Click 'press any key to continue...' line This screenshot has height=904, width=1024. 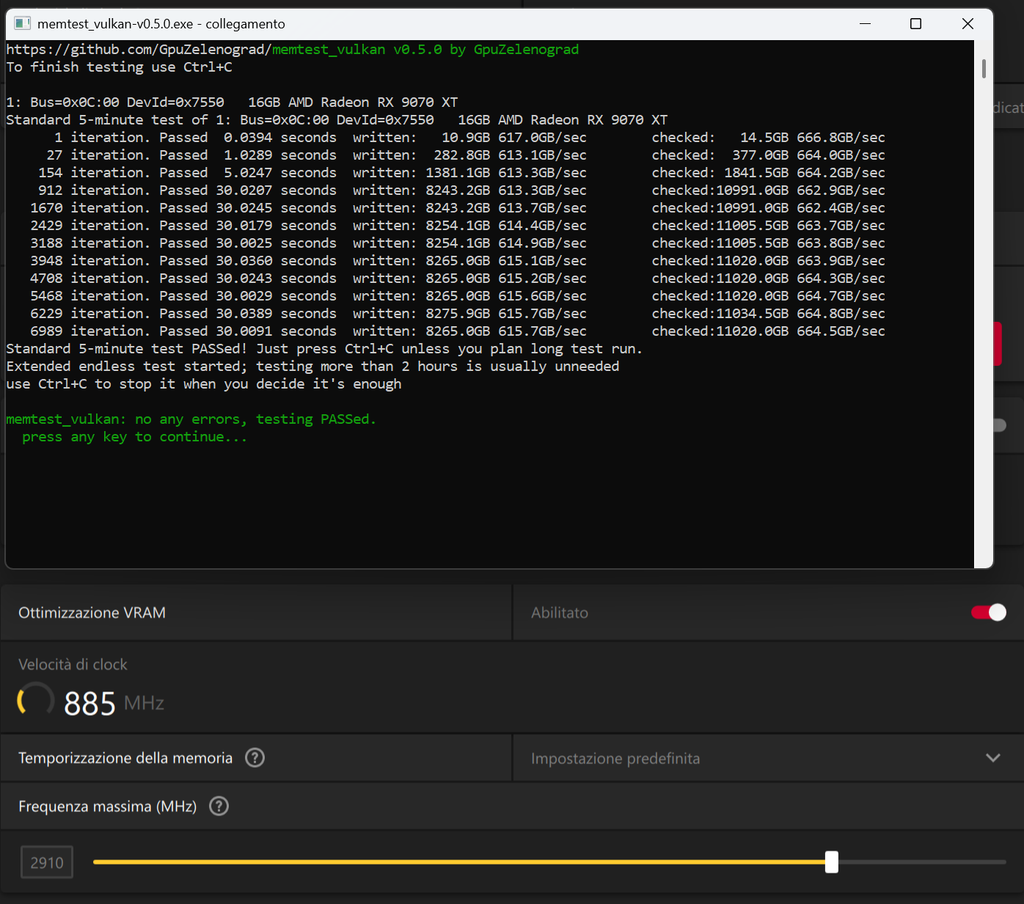(x=135, y=437)
